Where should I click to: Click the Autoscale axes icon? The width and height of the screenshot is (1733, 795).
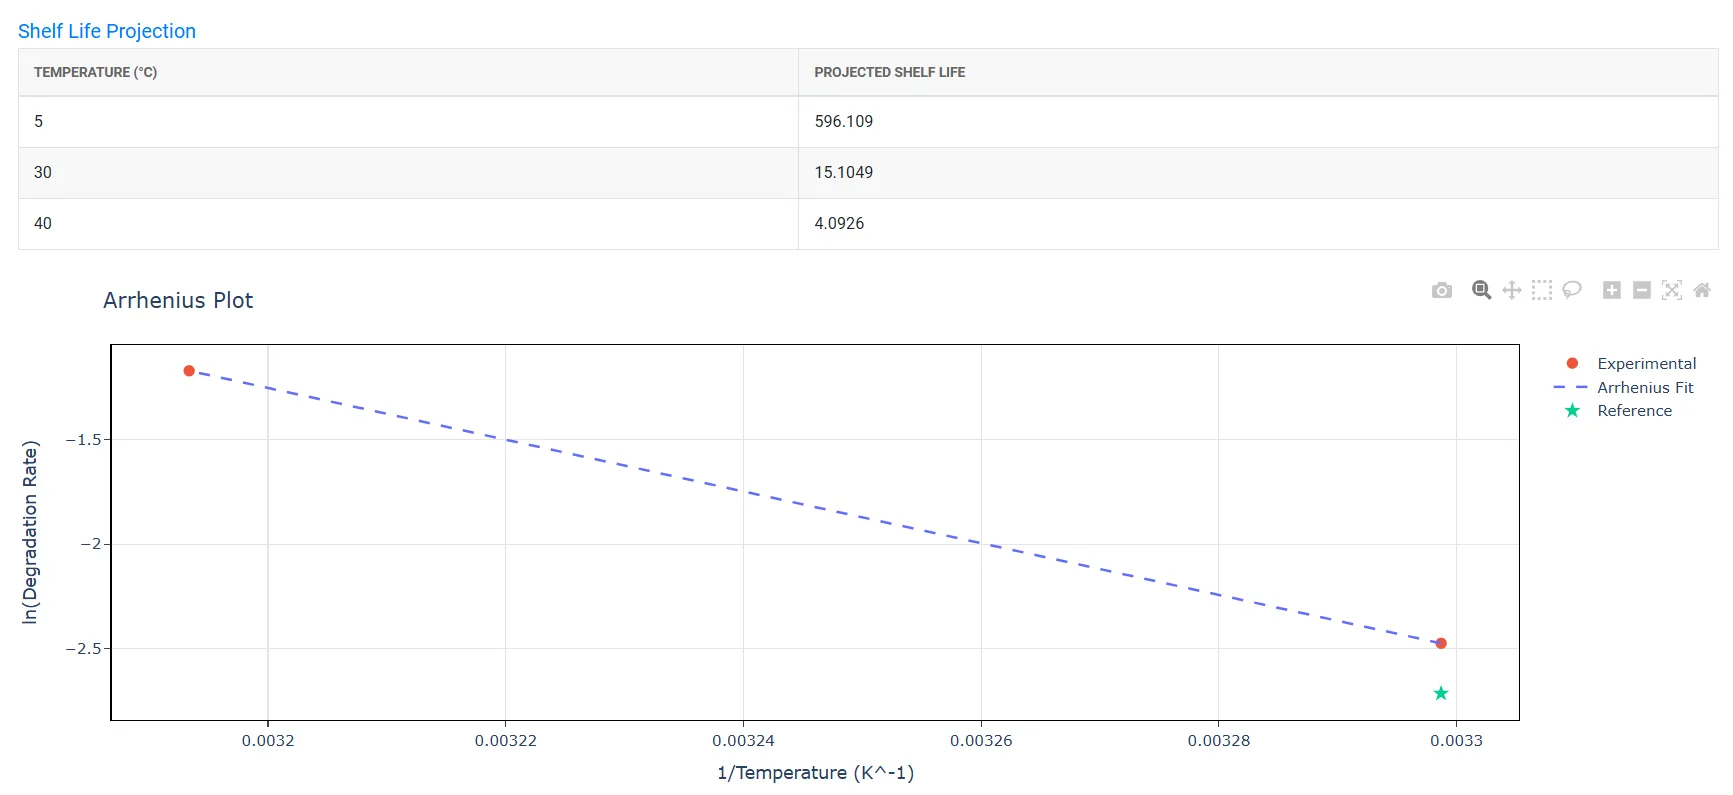[1671, 290]
